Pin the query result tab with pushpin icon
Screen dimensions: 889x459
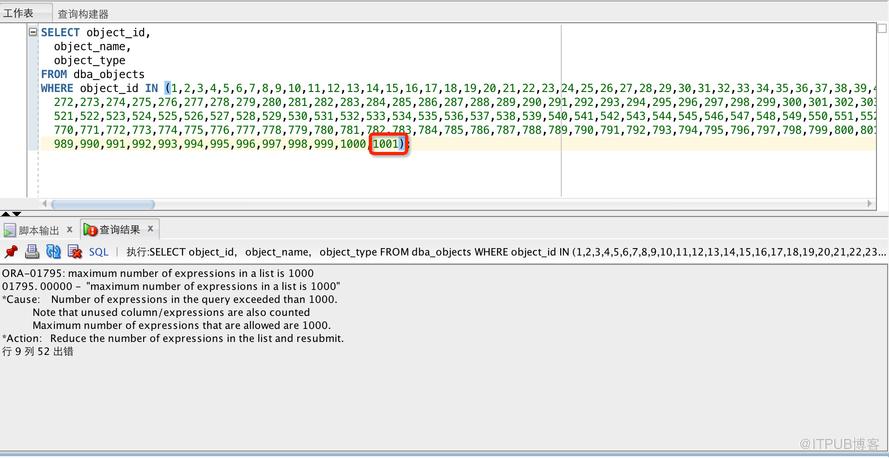tap(11, 252)
